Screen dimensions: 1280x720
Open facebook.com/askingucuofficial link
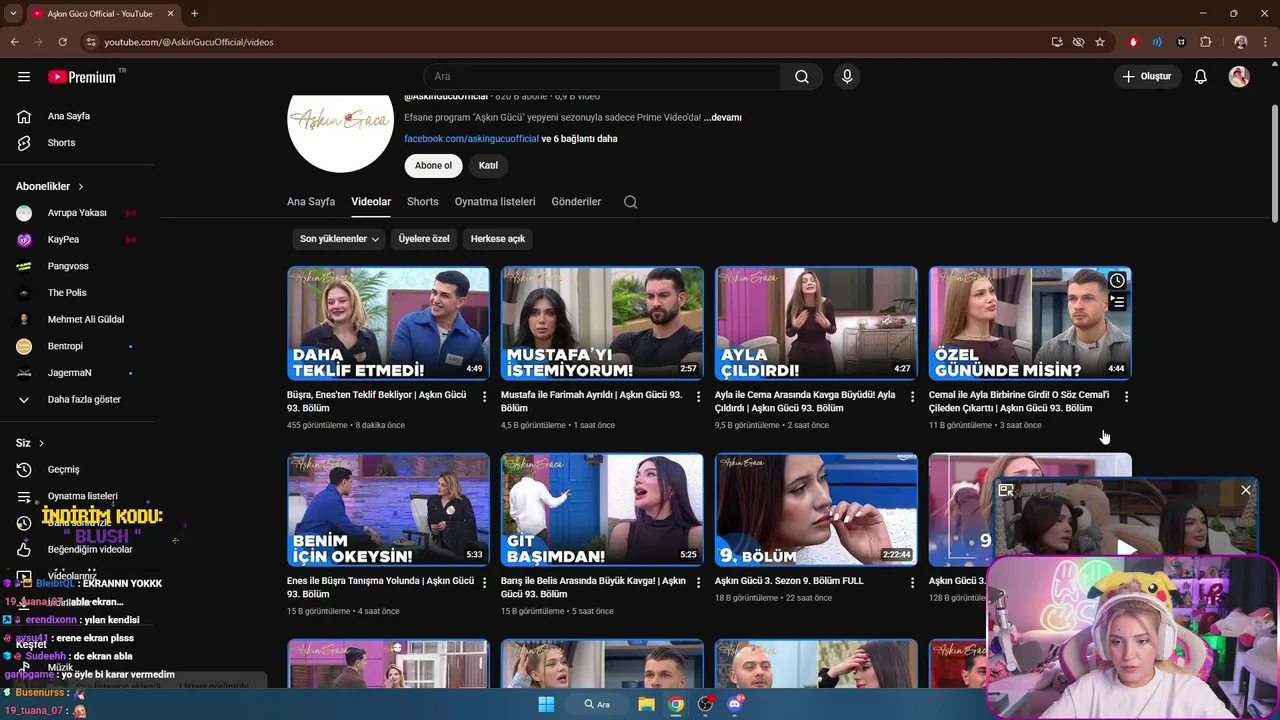[471, 139]
